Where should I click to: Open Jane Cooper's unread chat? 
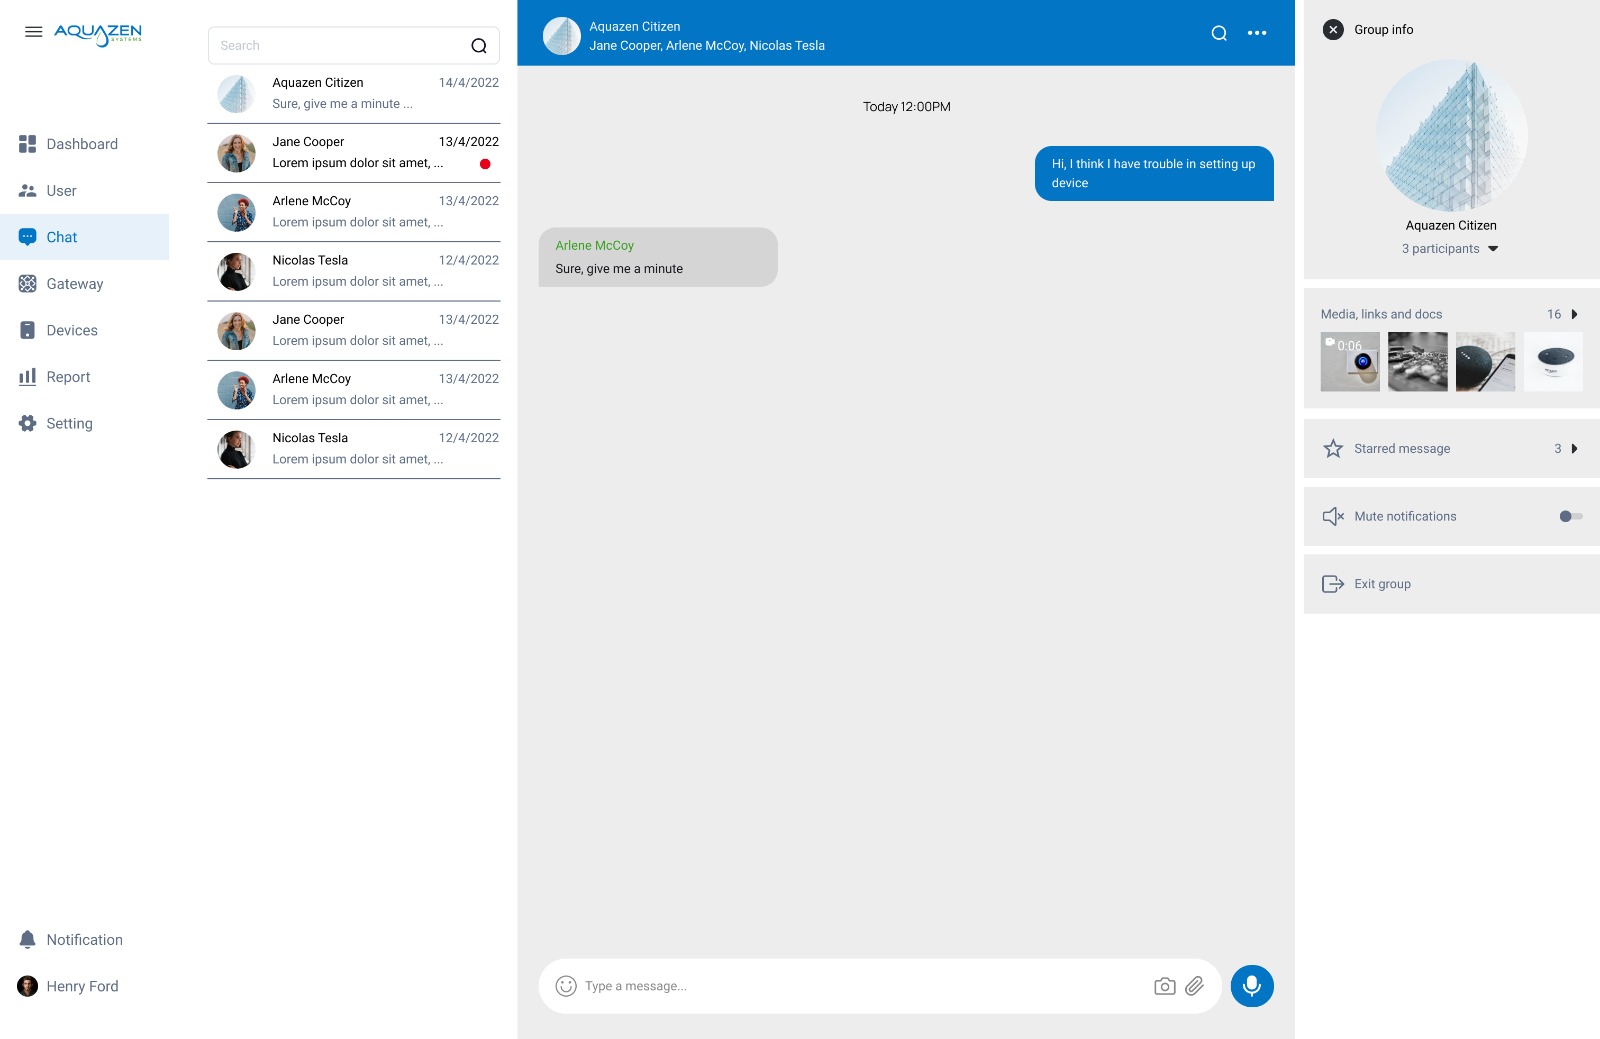354,153
